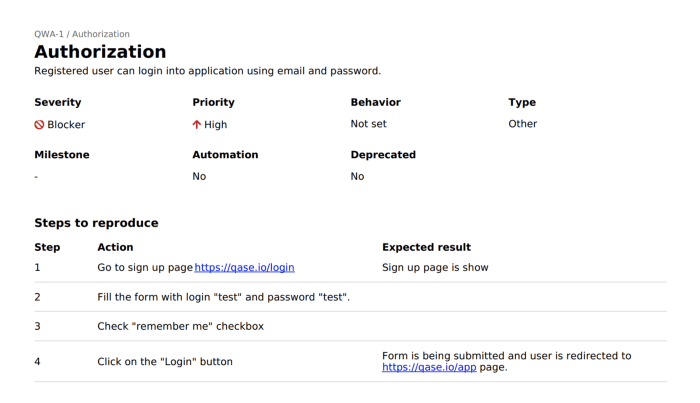Select step 2 Fill the form action text

pos(224,297)
